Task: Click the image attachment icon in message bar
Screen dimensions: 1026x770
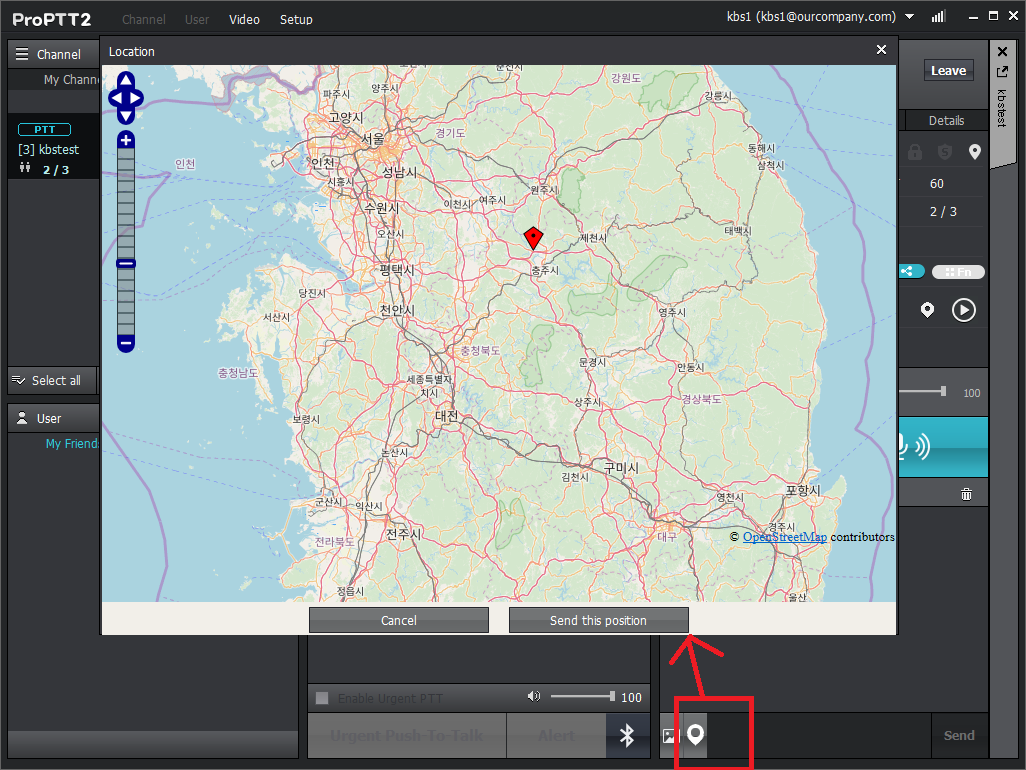Action: pos(670,736)
